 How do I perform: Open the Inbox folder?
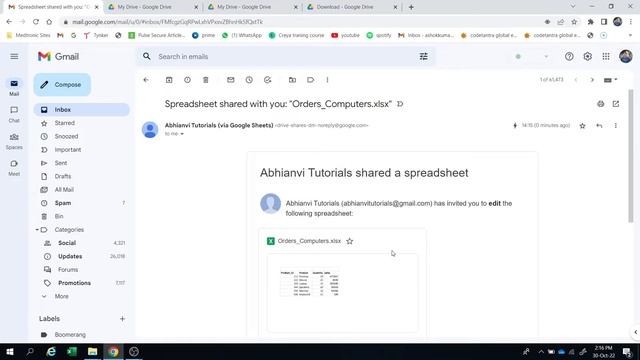82,110
